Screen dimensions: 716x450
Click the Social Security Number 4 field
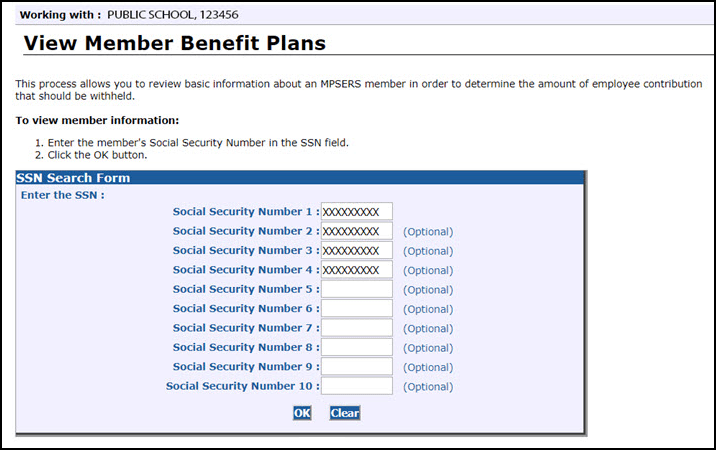click(x=357, y=270)
